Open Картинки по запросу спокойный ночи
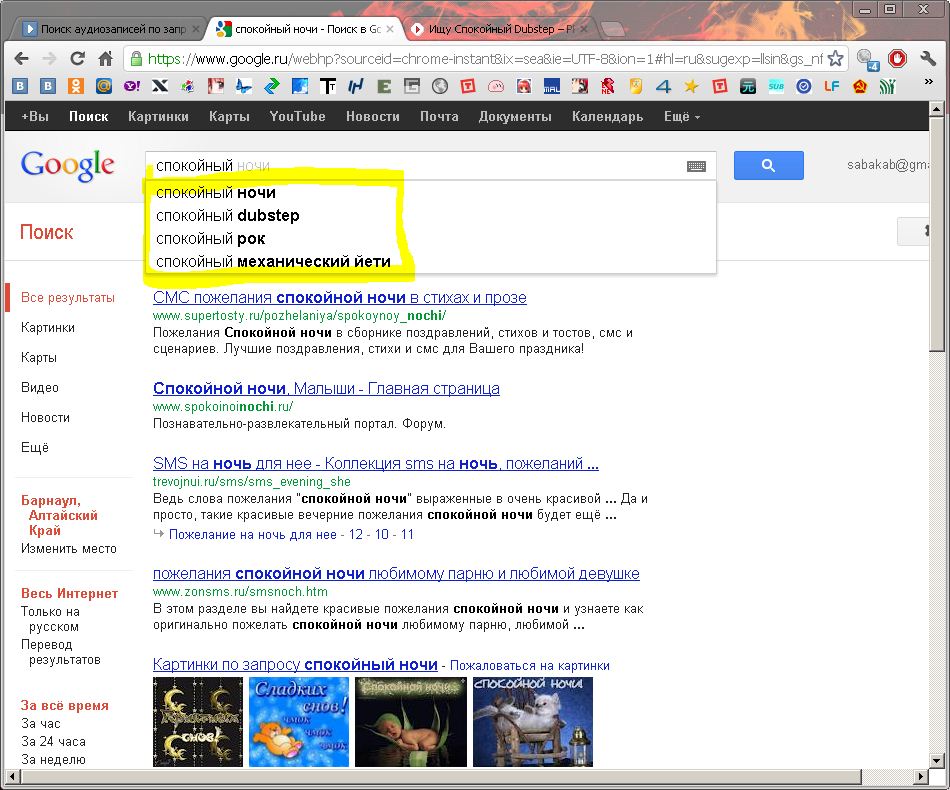 point(295,665)
